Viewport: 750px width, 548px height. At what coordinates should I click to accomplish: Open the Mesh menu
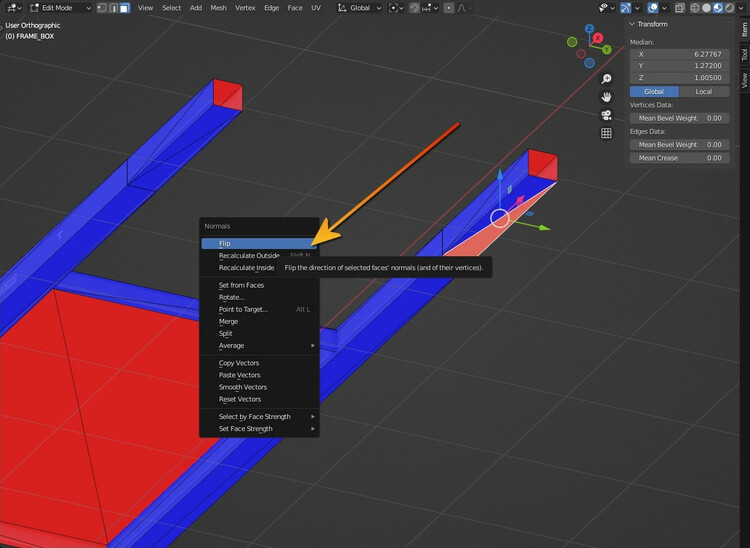[219, 8]
